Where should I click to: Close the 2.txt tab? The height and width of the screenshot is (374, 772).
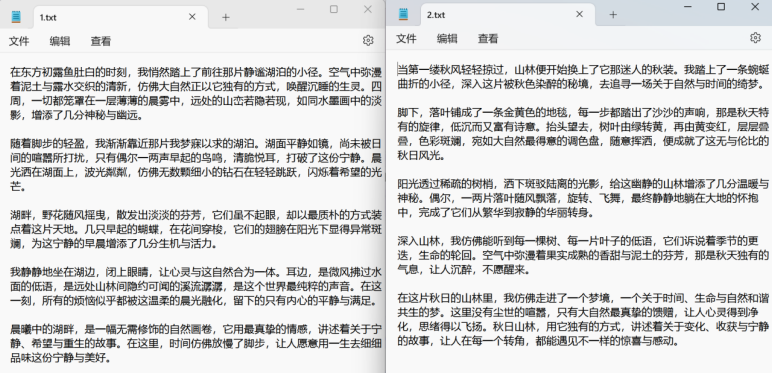(x=579, y=14)
